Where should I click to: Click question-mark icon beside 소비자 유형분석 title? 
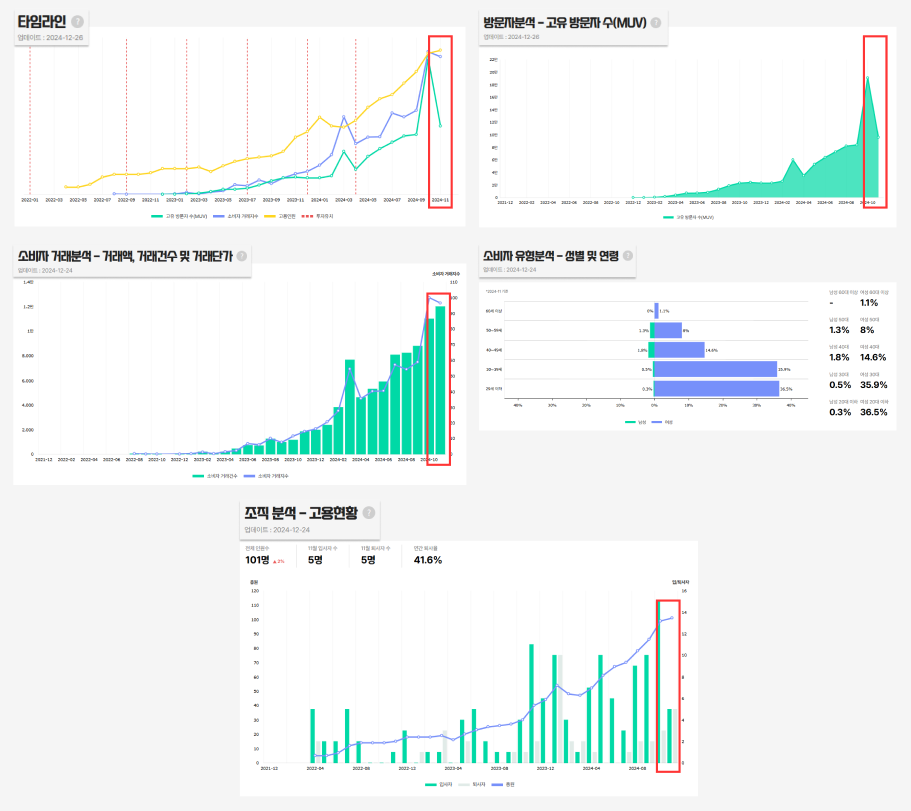point(627,256)
